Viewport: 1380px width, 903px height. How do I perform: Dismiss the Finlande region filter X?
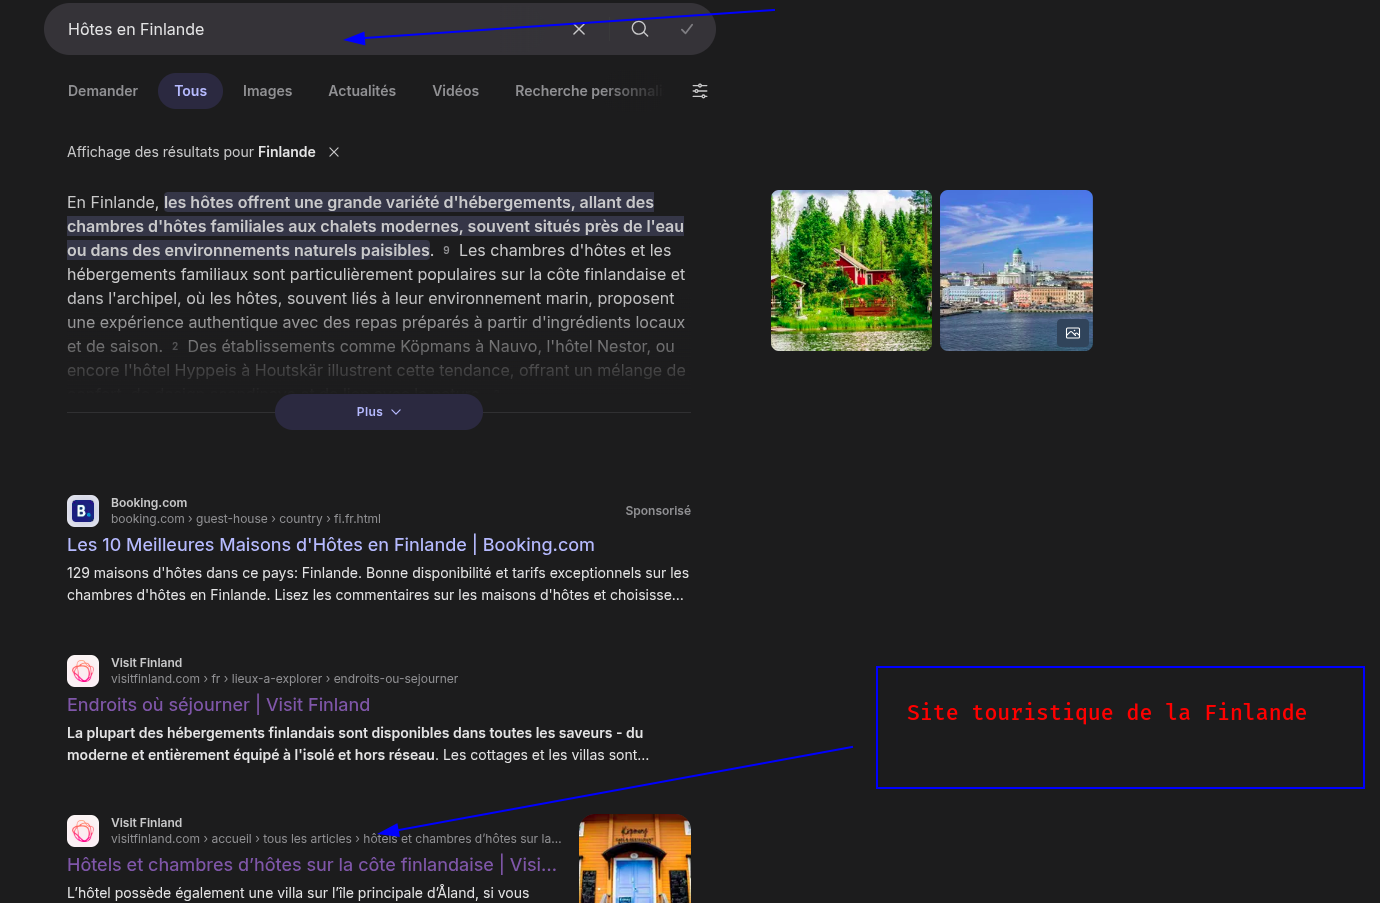334,152
